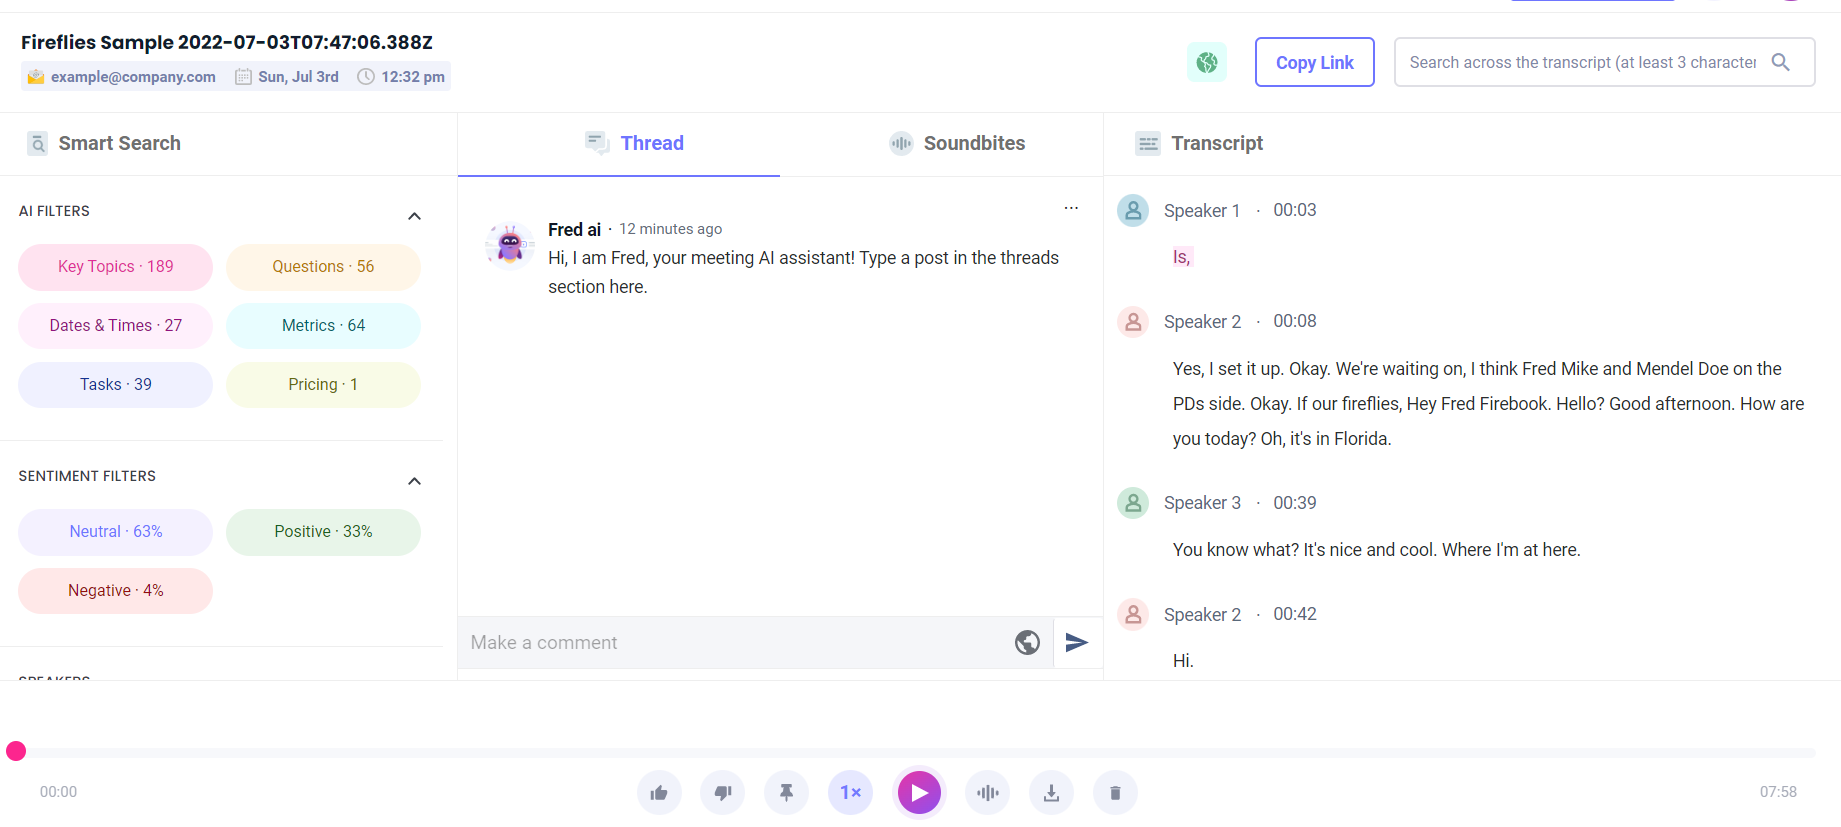Click the clock time icon
Viewport: 1841px width, 827px height.
[366, 77]
